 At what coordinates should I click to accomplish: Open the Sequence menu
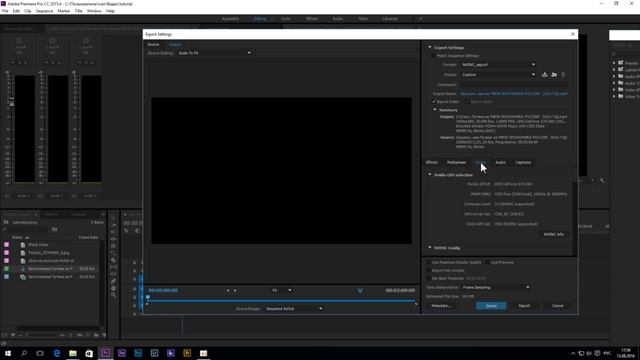click(x=44, y=11)
